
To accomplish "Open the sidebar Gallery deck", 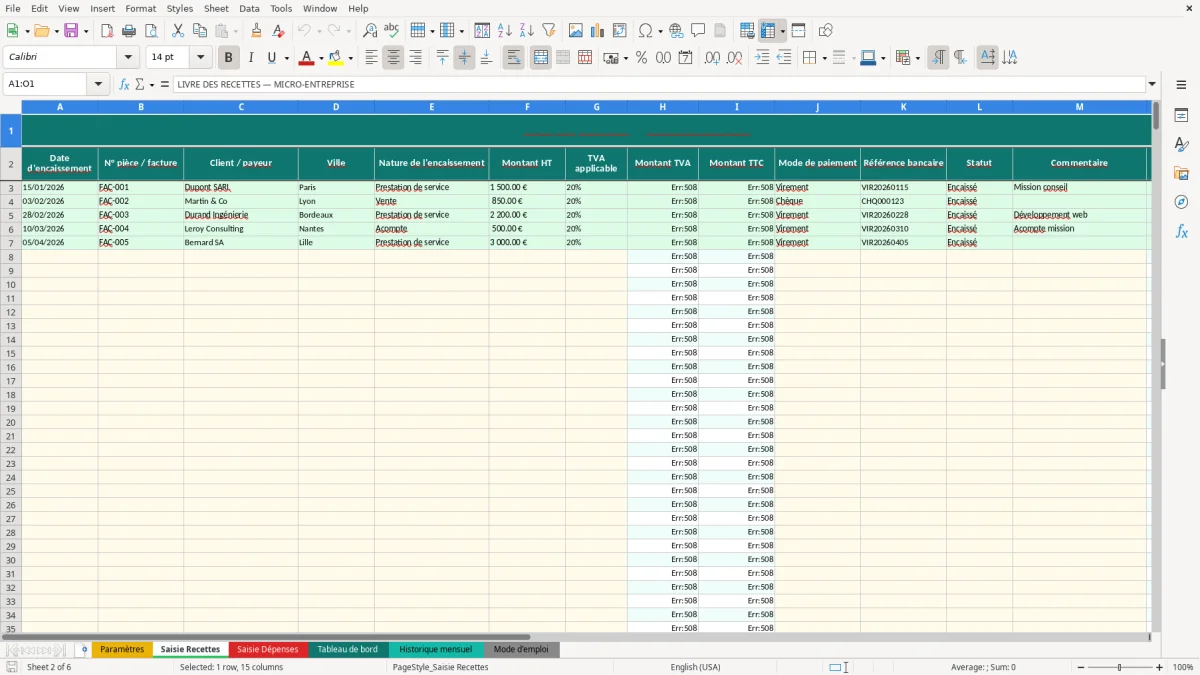I will (1181, 174).
